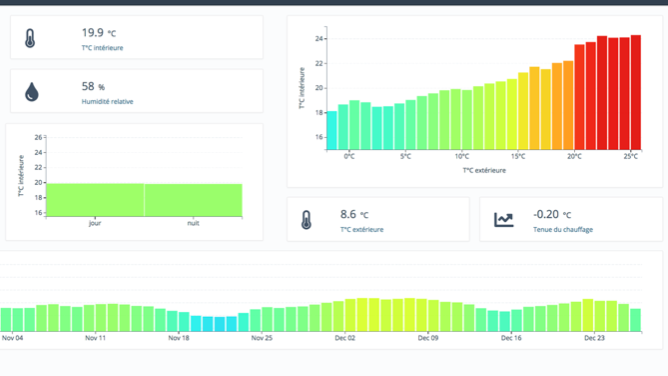The width and height of the screenshot is (668, 376).
Task: Click the 0°C axis tick label
Action: (x=349, y=156)
